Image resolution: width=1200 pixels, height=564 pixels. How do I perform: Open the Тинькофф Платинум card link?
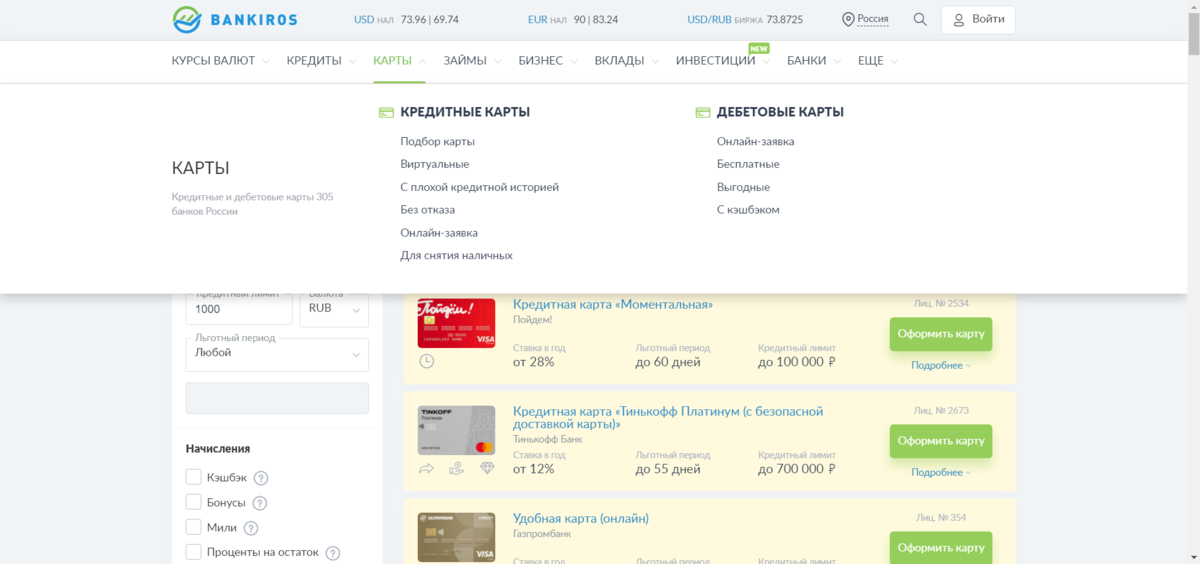pyautogui.click(x=668, y=418)
